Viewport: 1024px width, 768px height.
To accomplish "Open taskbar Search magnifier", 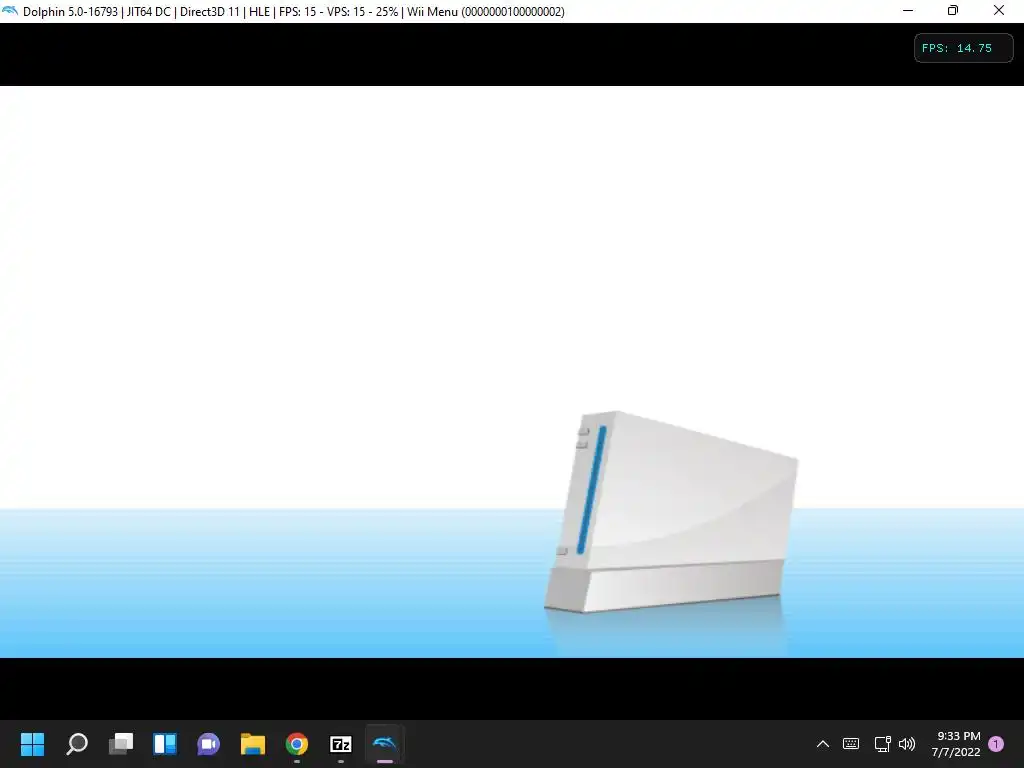I will click(77, 744).
